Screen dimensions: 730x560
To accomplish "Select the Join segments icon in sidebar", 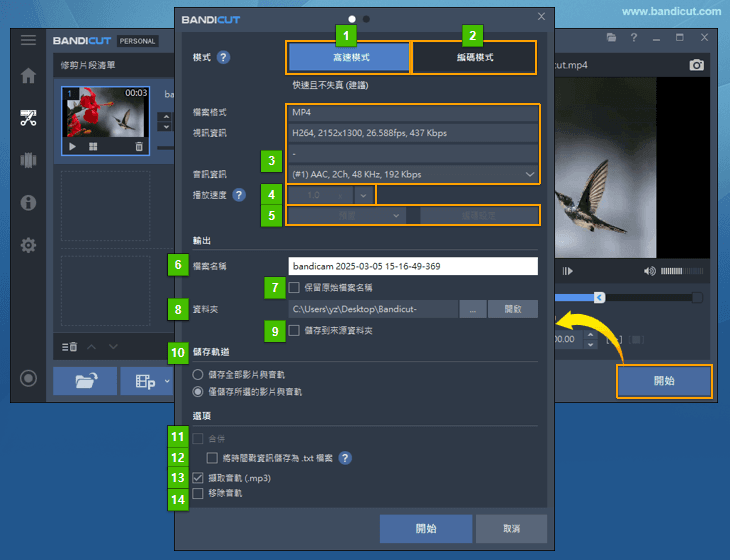I will 28,160.
